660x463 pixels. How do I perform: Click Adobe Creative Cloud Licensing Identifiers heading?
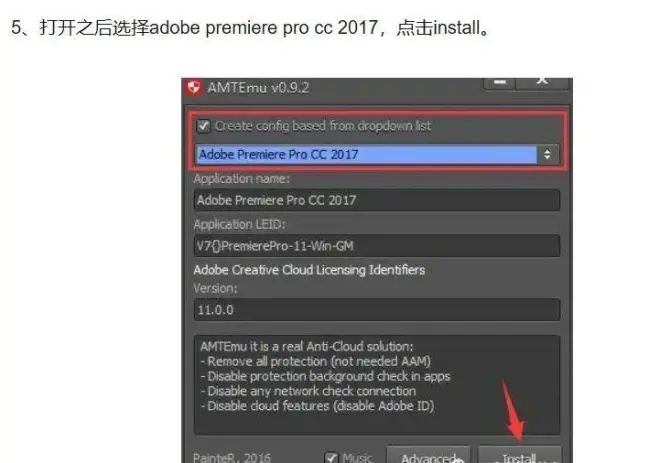tap(309, 270)
